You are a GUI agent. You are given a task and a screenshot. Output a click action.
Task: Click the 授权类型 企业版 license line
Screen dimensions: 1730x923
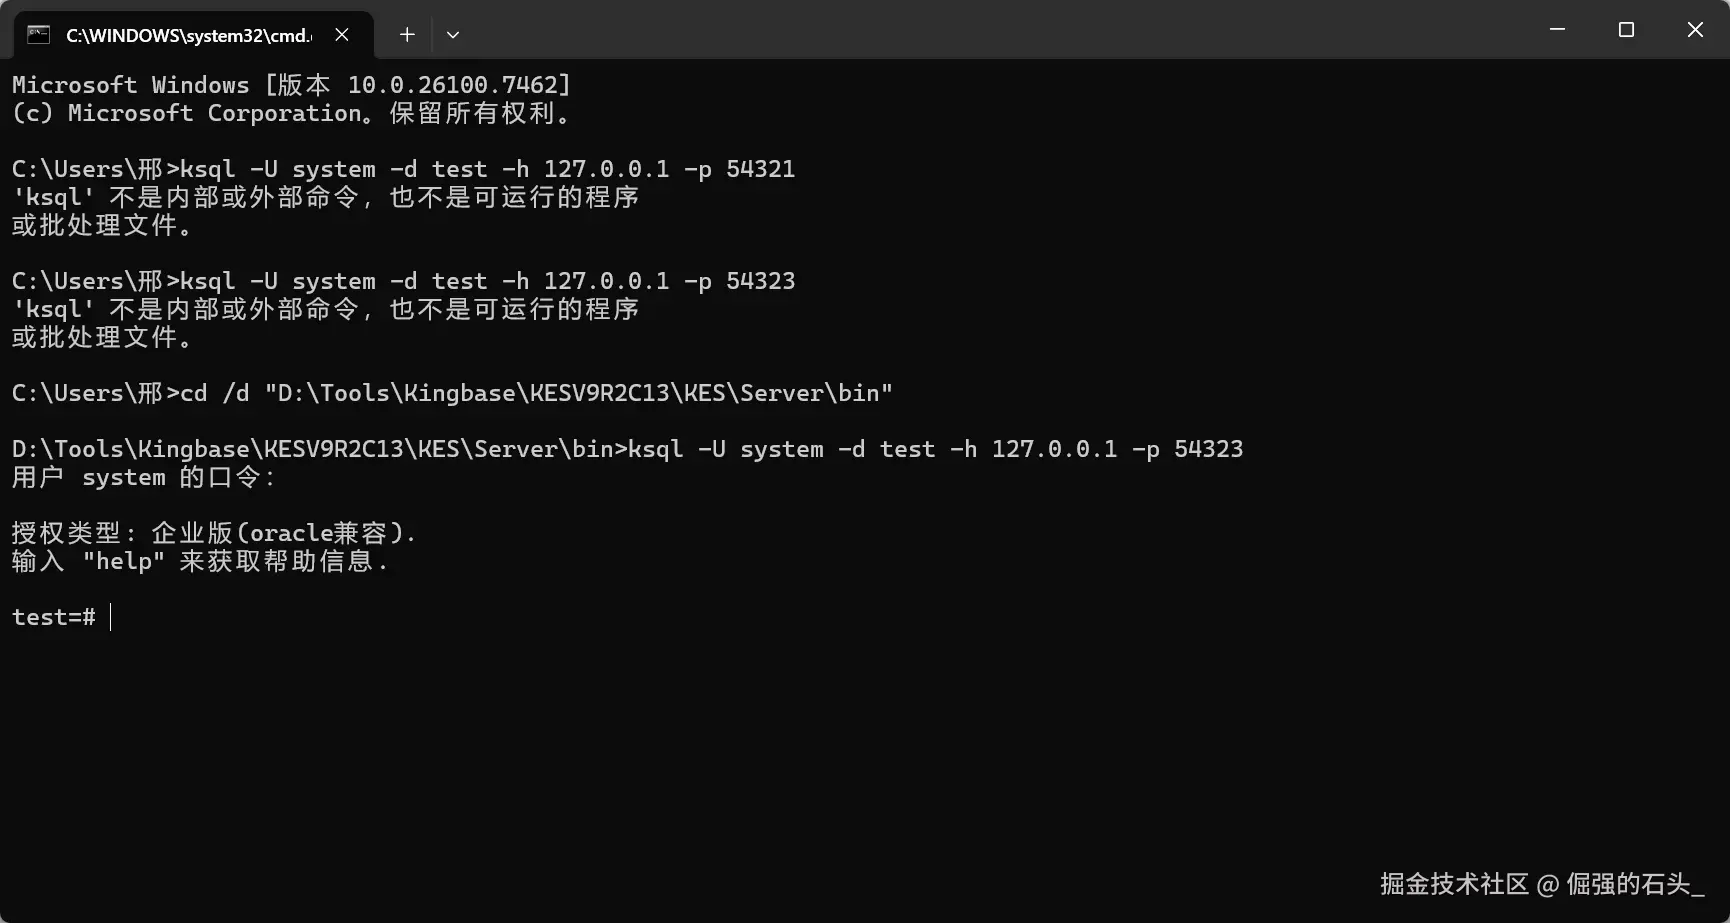coord(213,533)
